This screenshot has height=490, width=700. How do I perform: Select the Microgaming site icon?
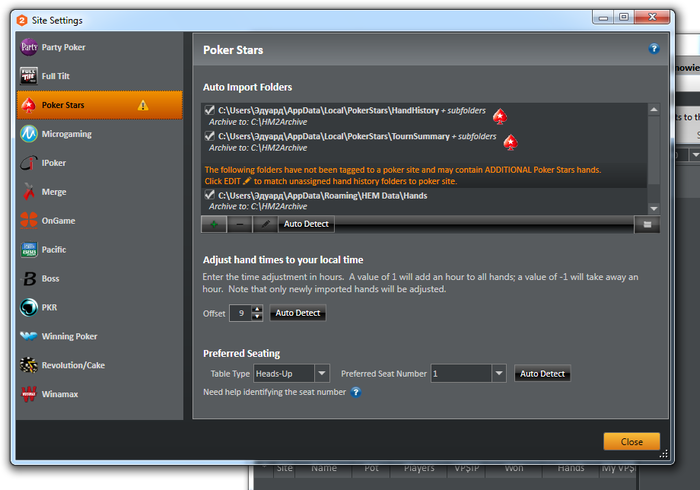click(29, 134)
